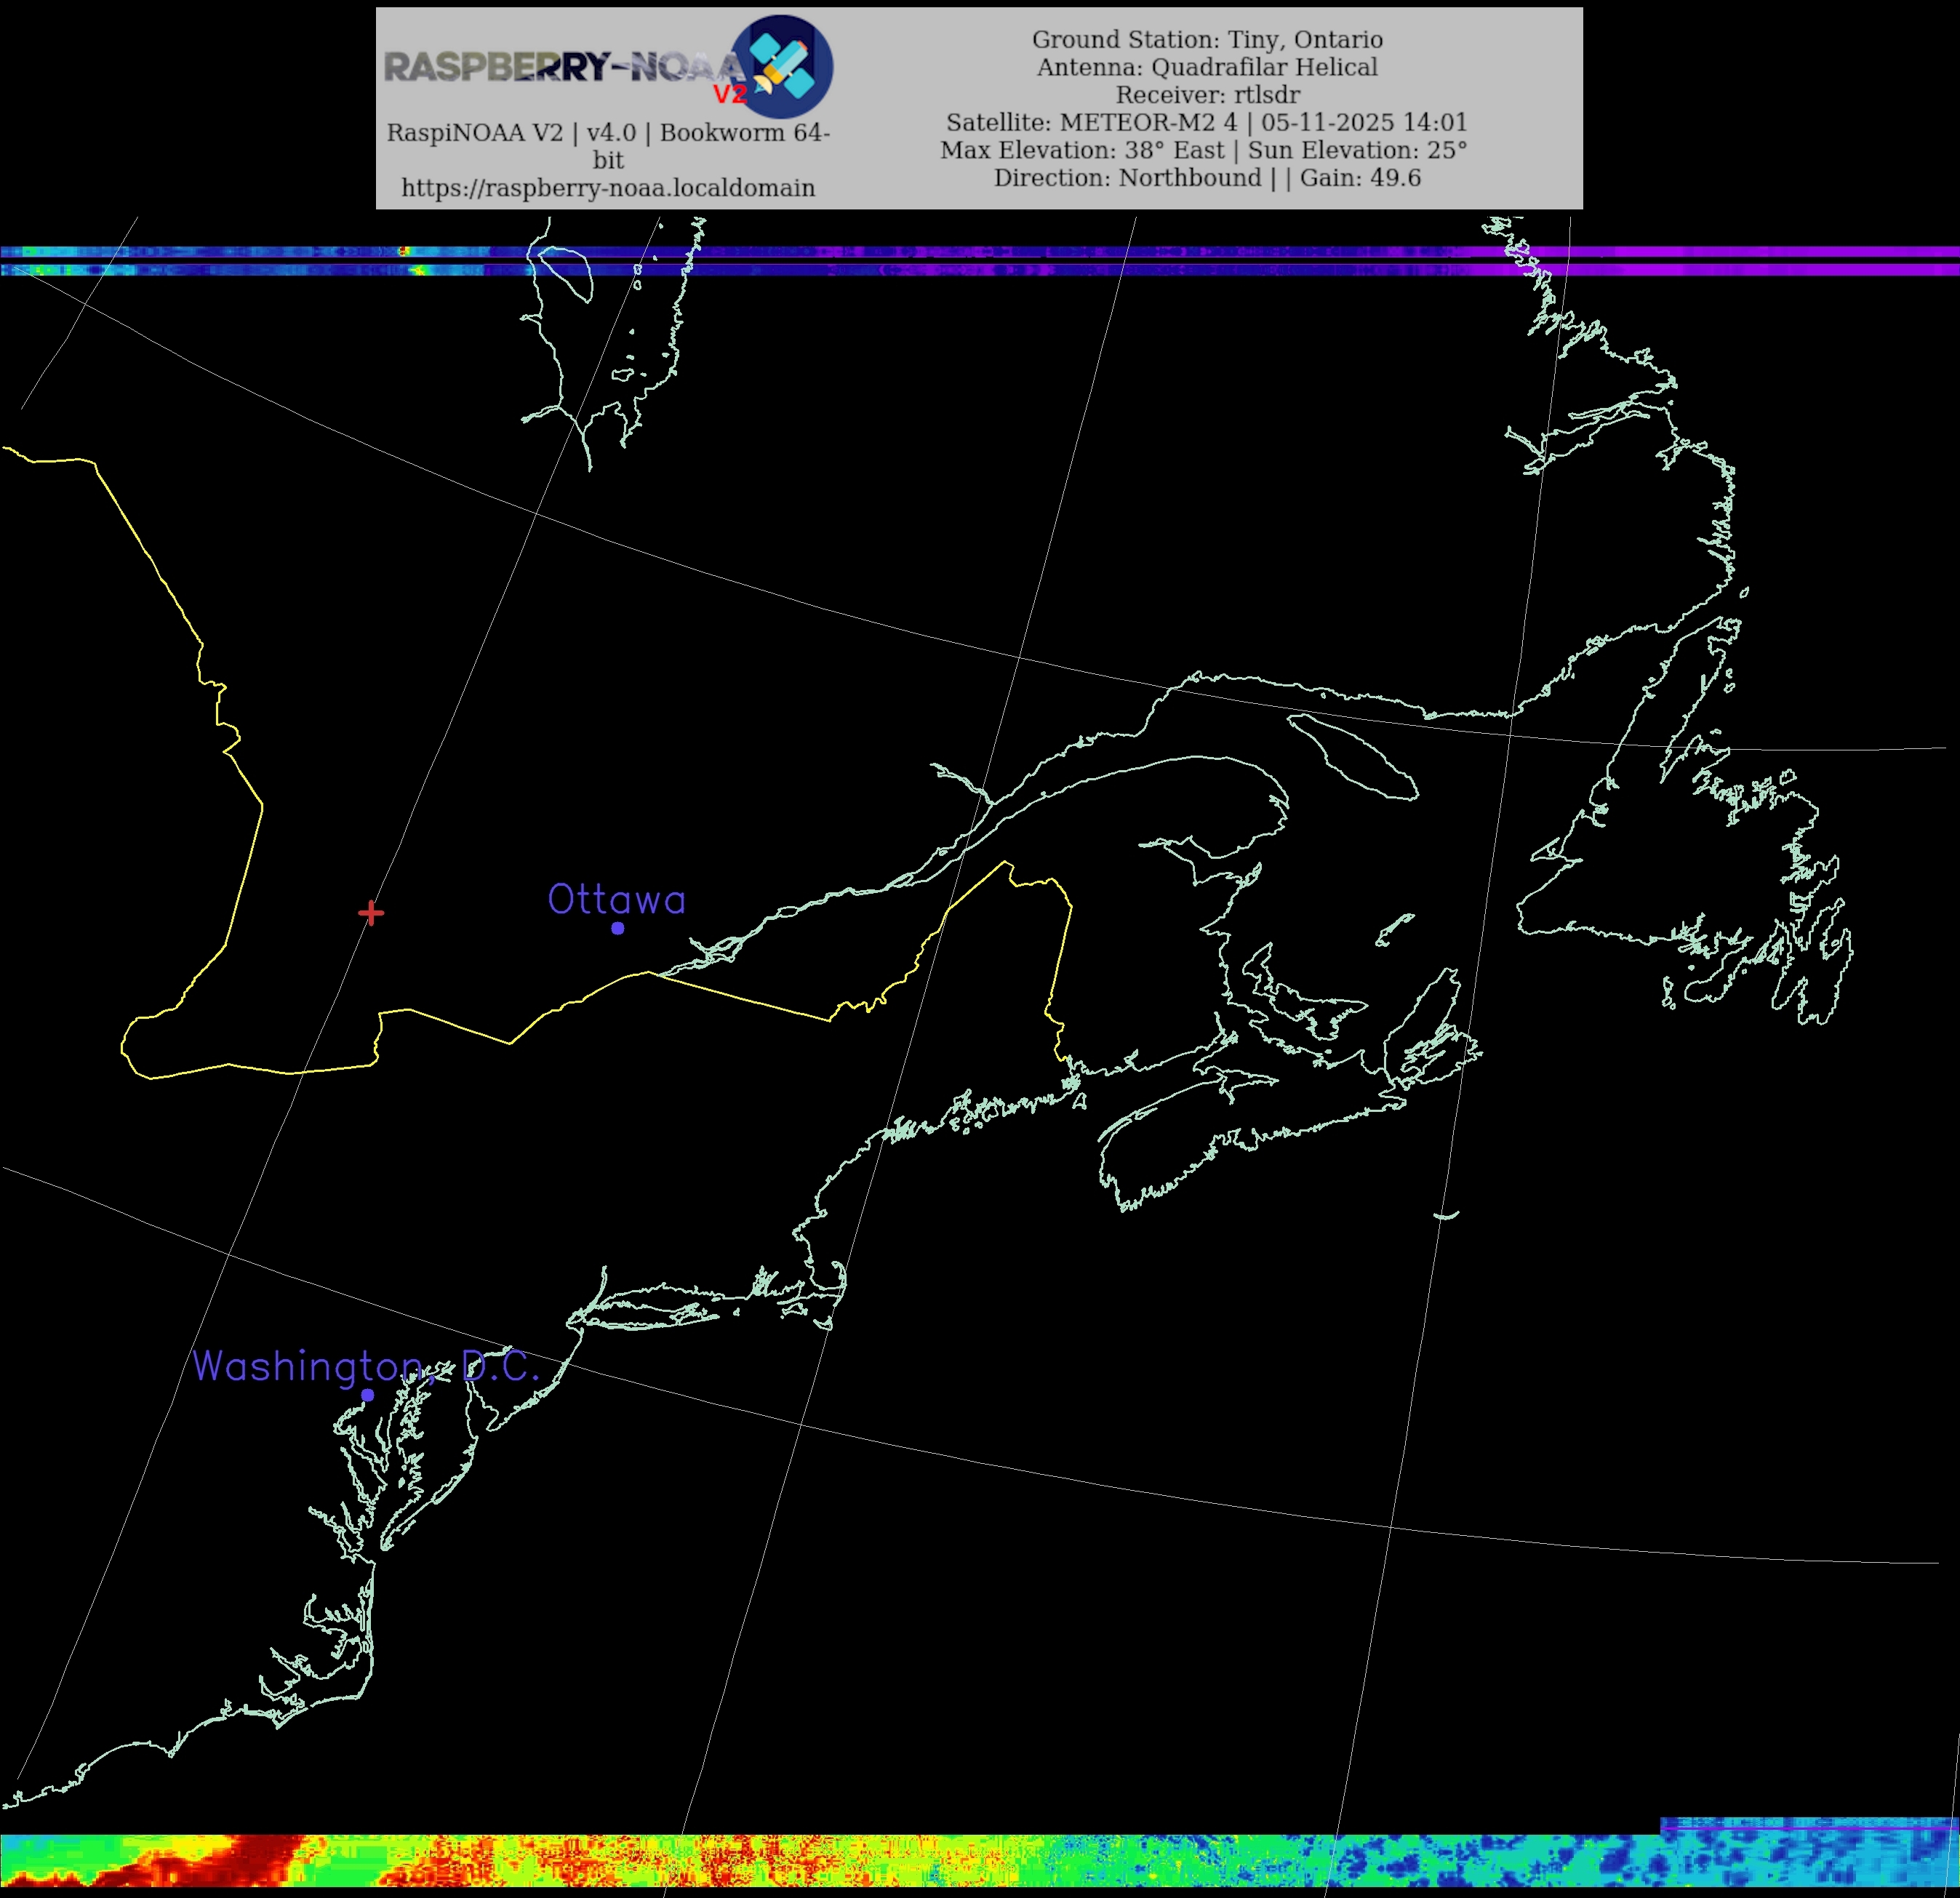Image resolution: width=1960 pixels, height=1898 pixels.
Task: Click the Satellite METEOR-M2 4 info line
Action: (1207, 123)
